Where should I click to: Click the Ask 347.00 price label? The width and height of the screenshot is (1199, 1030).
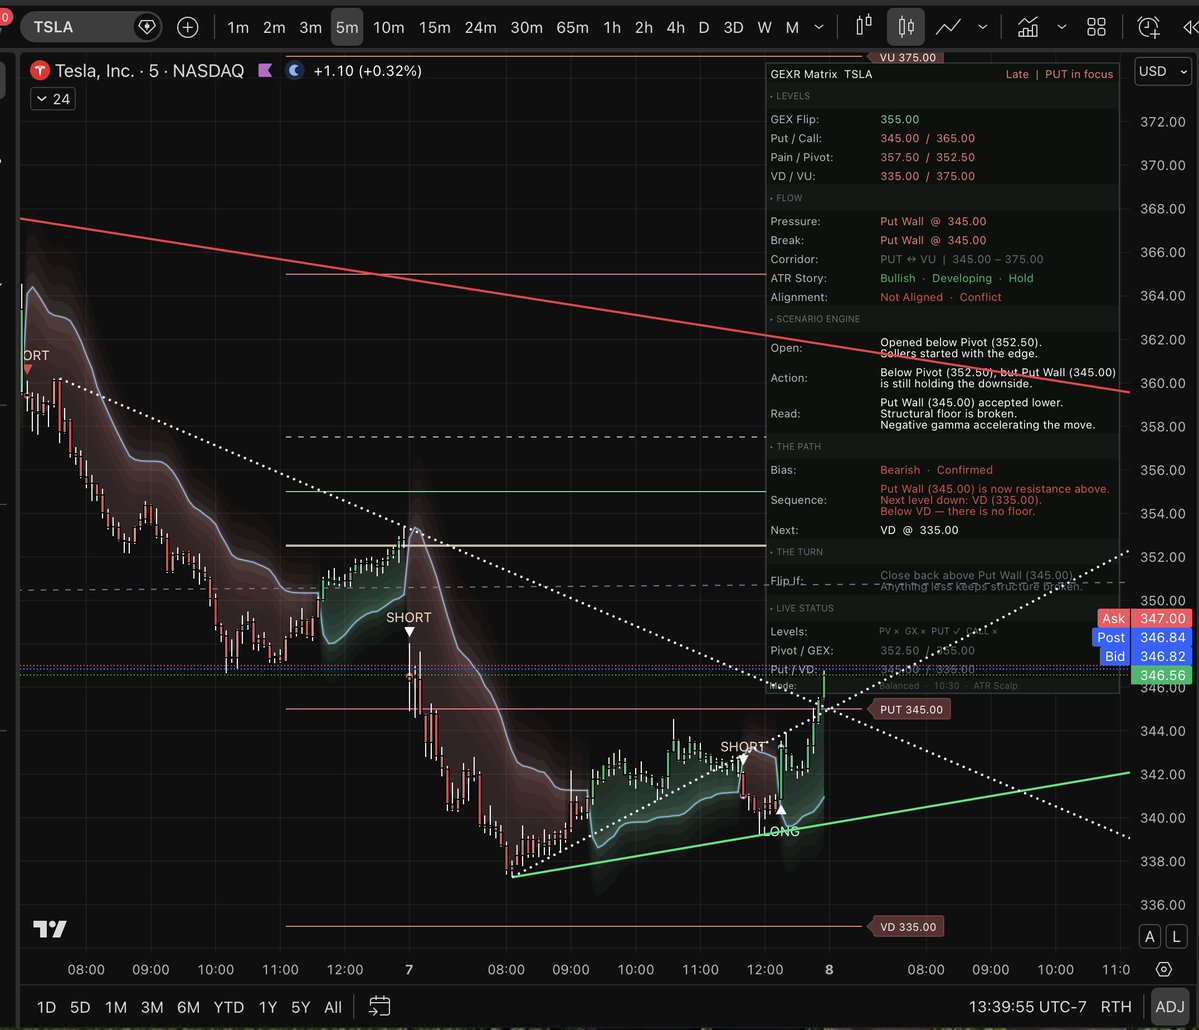pos(1145,618)
